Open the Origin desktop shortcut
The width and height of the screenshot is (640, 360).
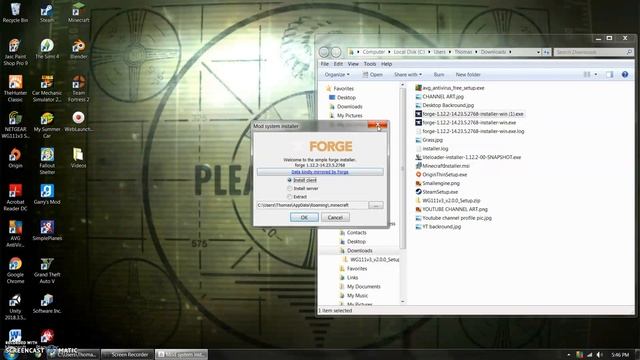tap(15, 158)
